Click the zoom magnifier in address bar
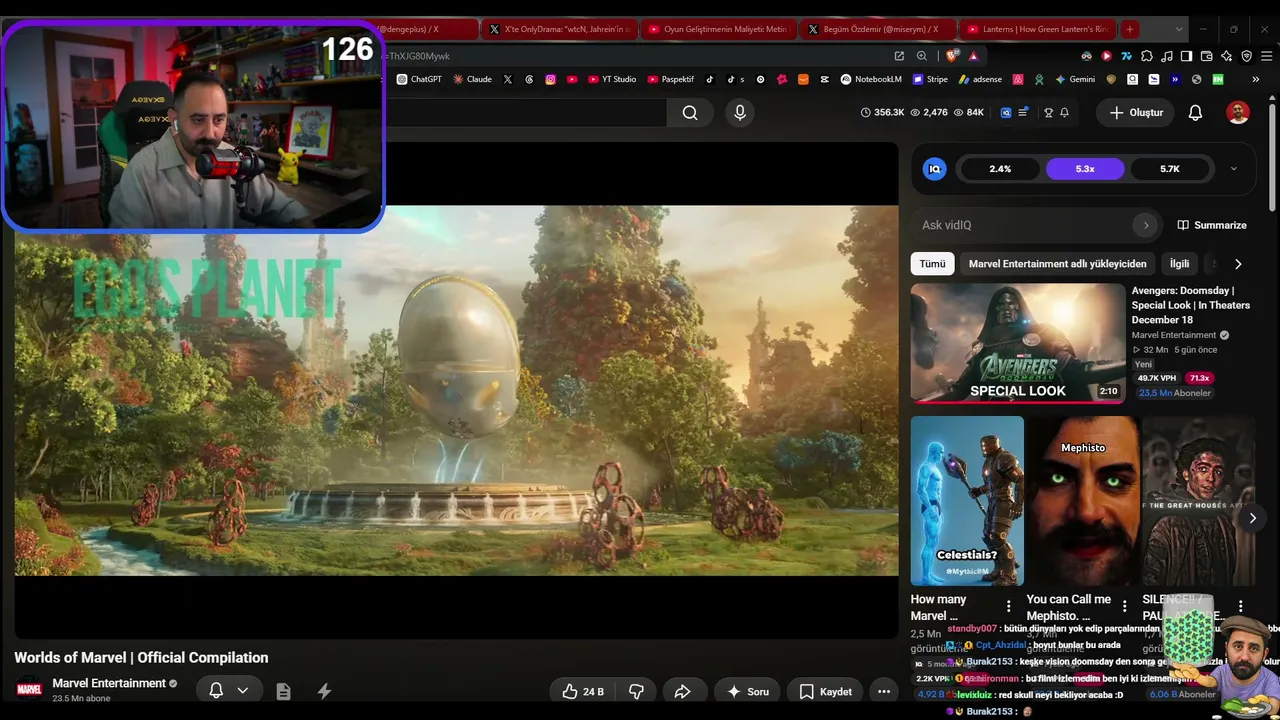1280x720 pixels. (921, 56)
